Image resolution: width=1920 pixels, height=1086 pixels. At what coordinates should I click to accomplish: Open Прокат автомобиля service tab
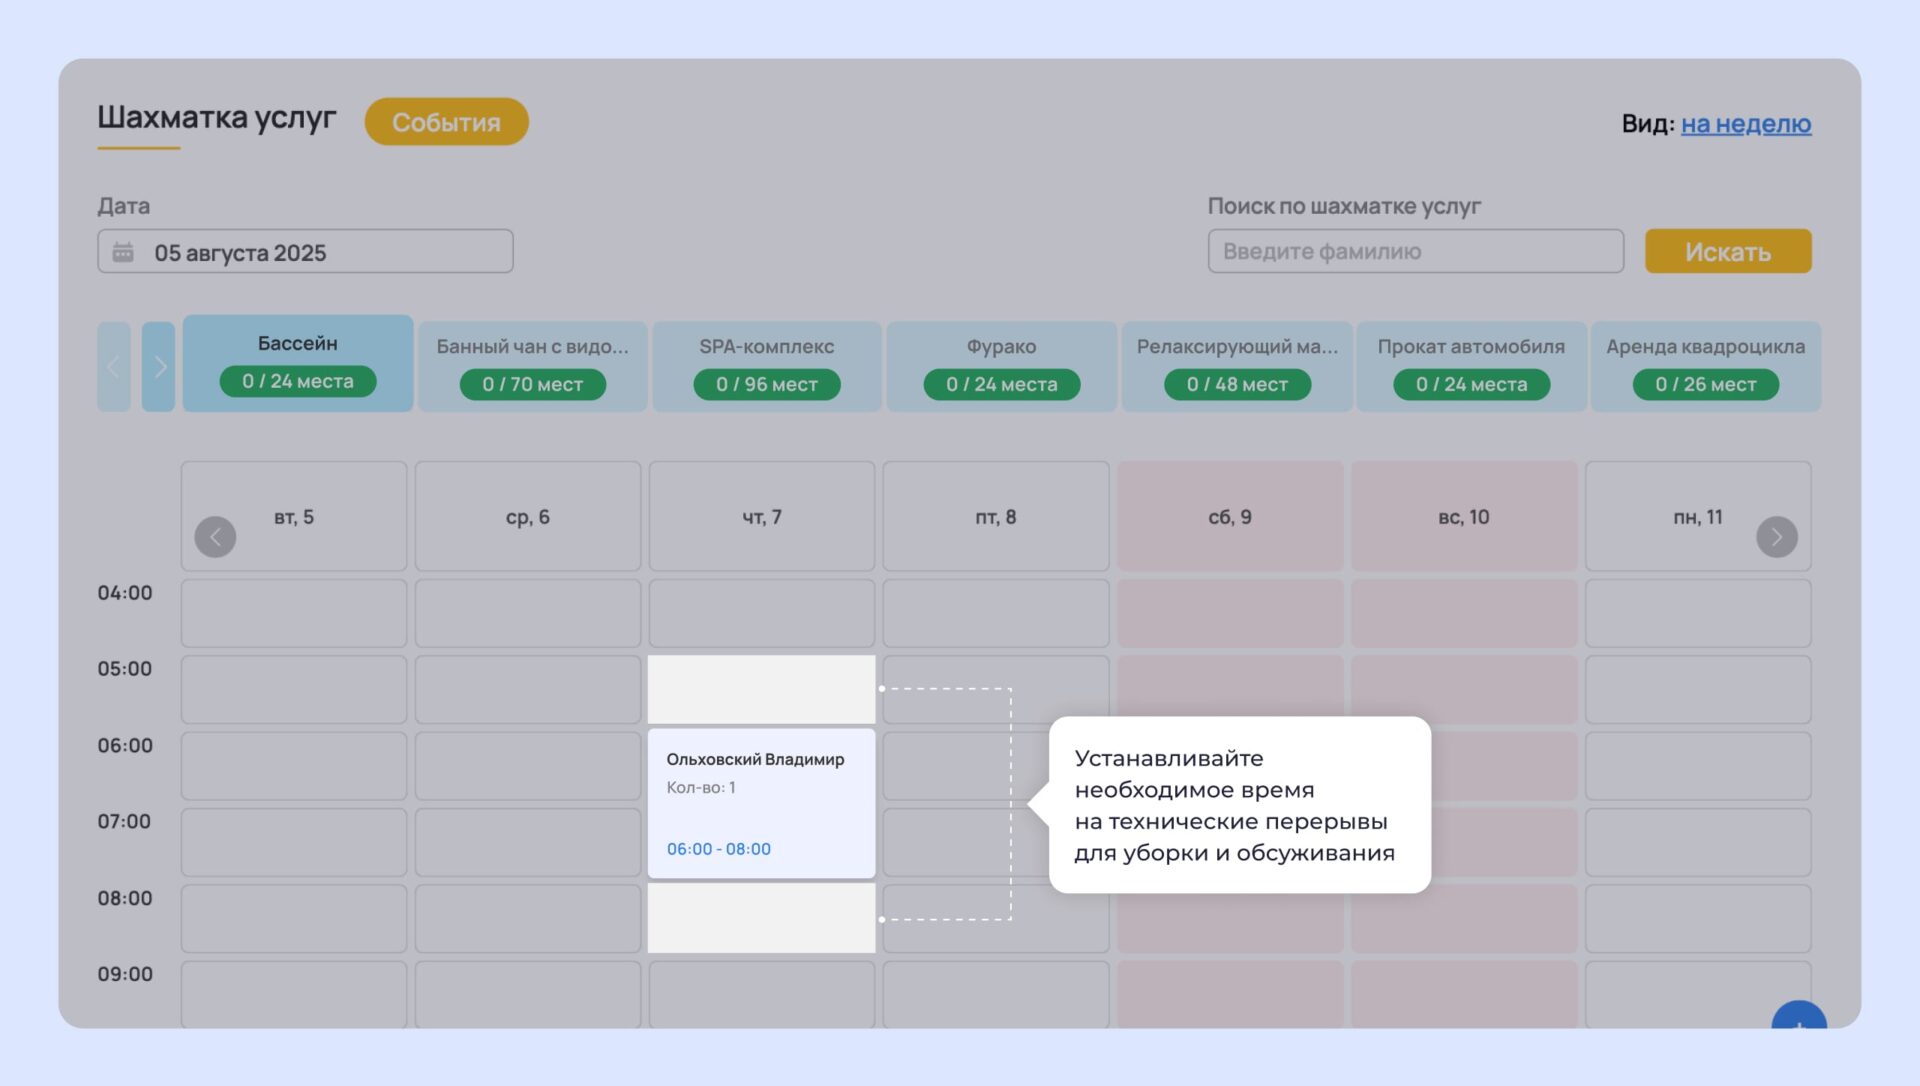[x=1470, y=366]
